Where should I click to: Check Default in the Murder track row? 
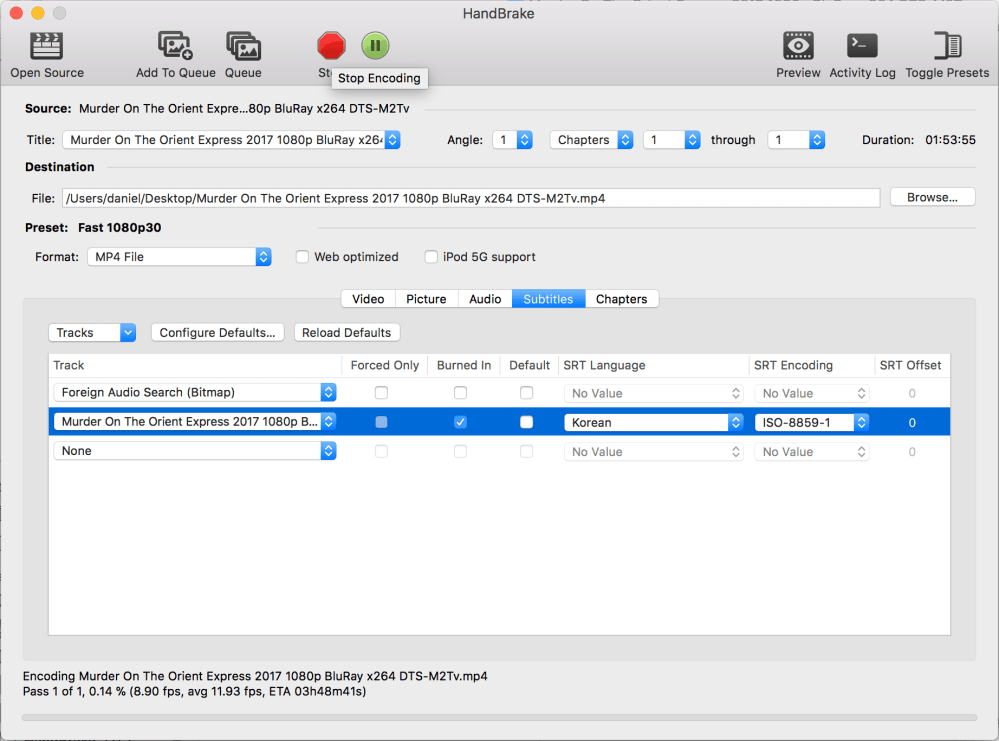click(526, 422)
